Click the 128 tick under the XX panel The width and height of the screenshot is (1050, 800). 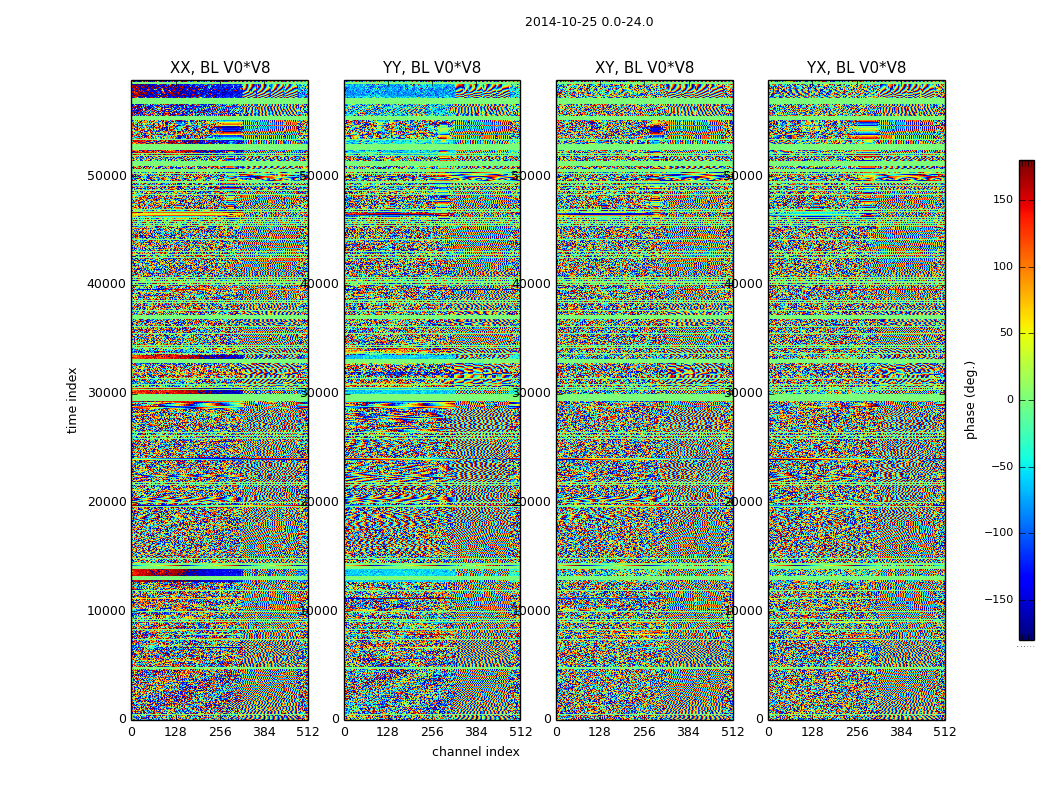point(175,732)
